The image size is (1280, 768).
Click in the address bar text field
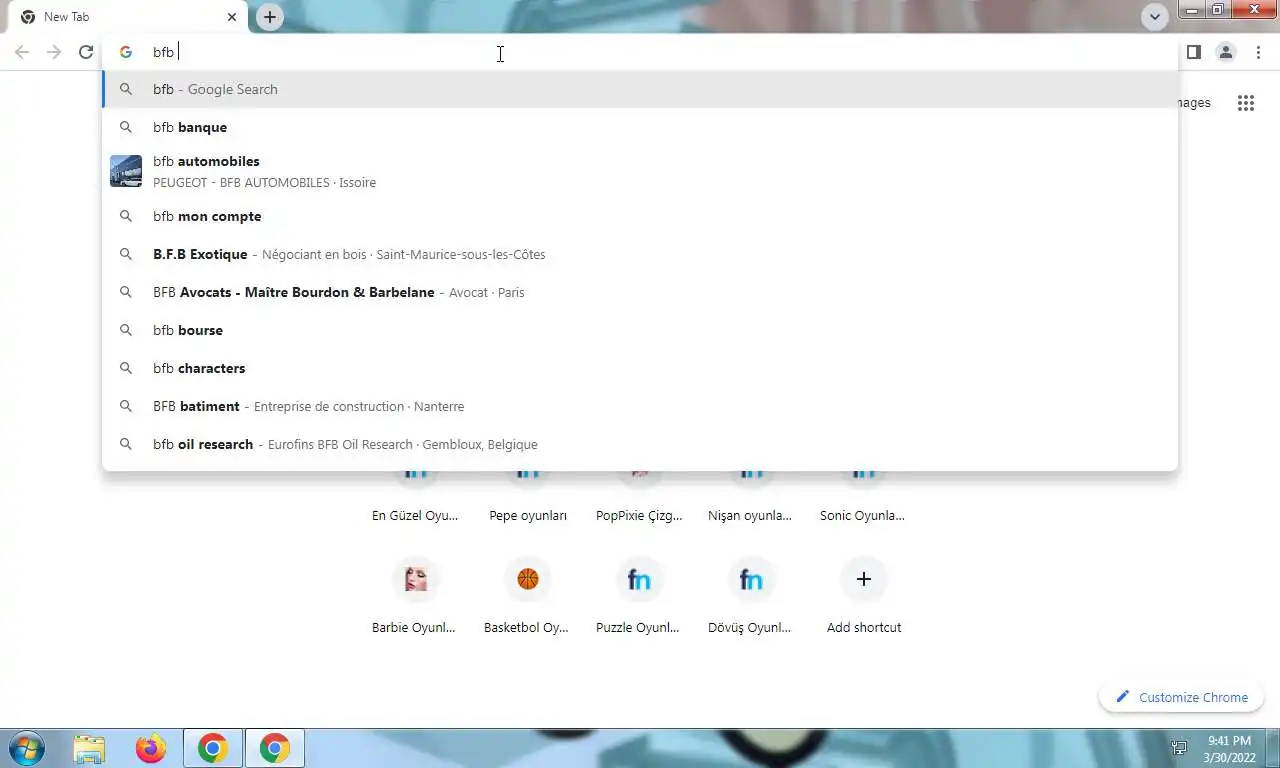click(x=640, y=52)
